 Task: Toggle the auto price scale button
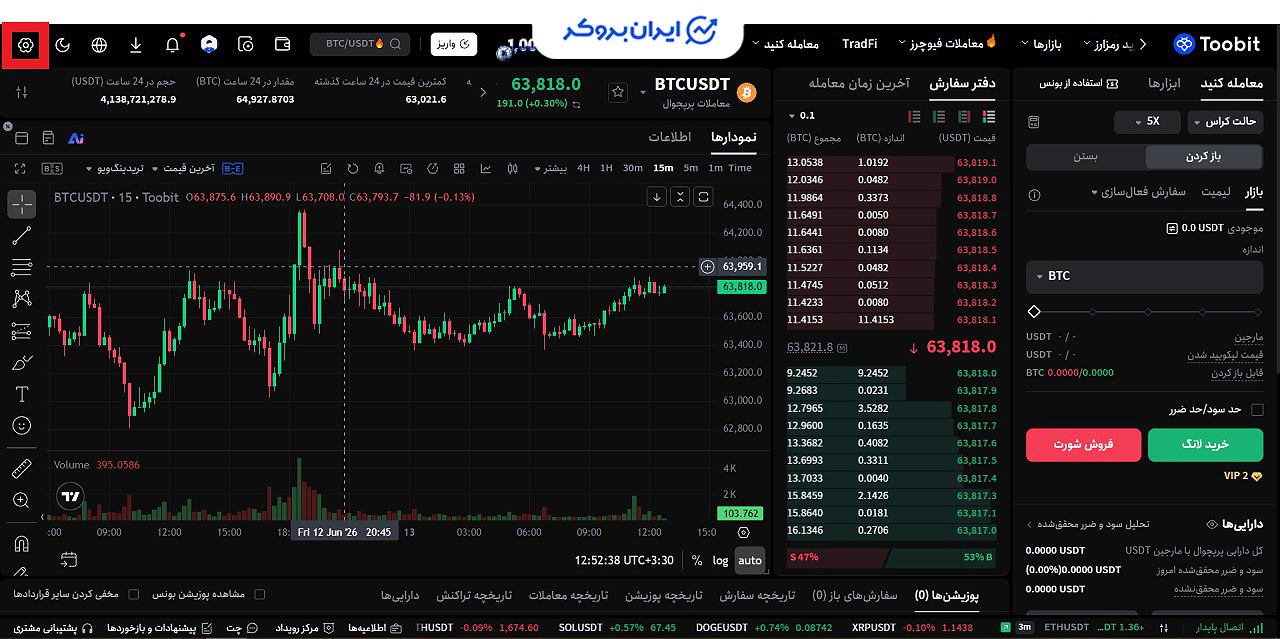tap(750, 560)
